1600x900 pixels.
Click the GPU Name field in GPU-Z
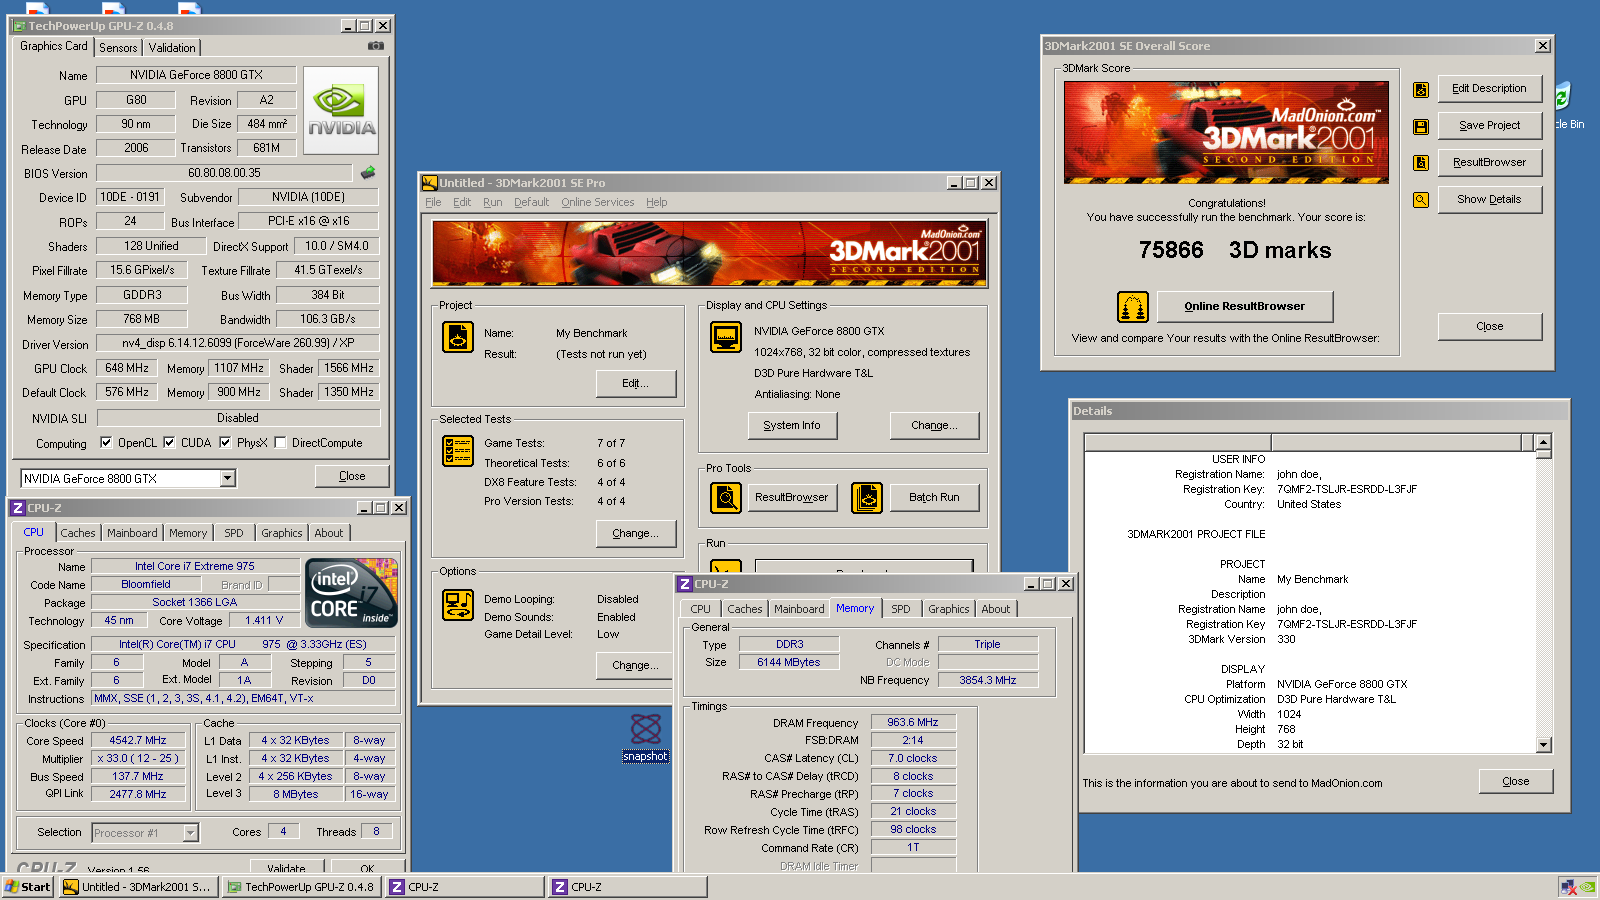pos(196,75)
